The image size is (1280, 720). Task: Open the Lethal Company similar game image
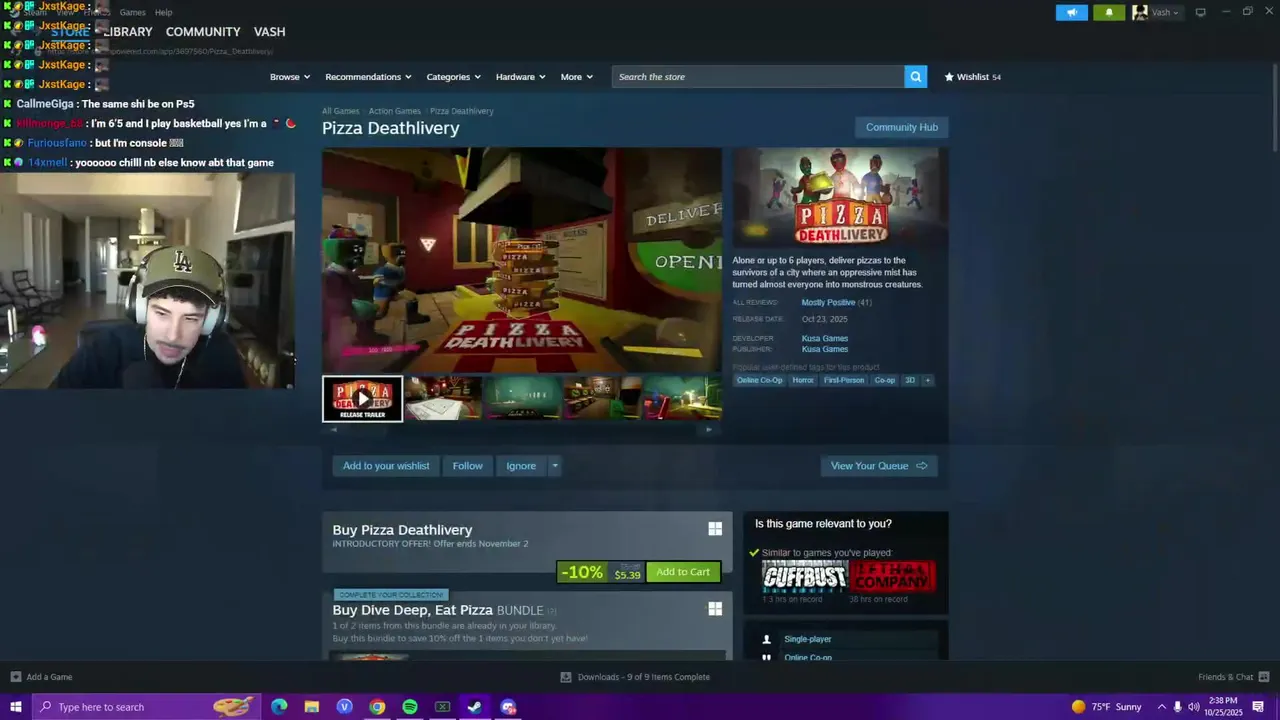pos(892,576)
